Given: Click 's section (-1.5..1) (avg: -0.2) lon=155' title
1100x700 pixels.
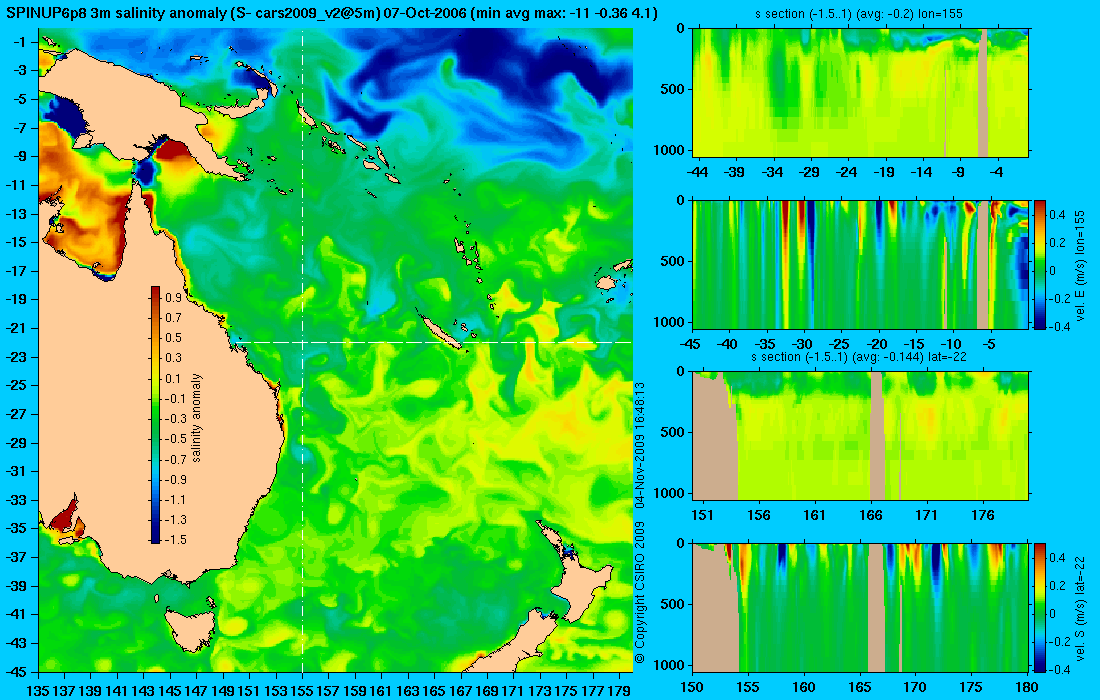Looking at the screenshot, I should pyautogui.click(x=857, y=14).
